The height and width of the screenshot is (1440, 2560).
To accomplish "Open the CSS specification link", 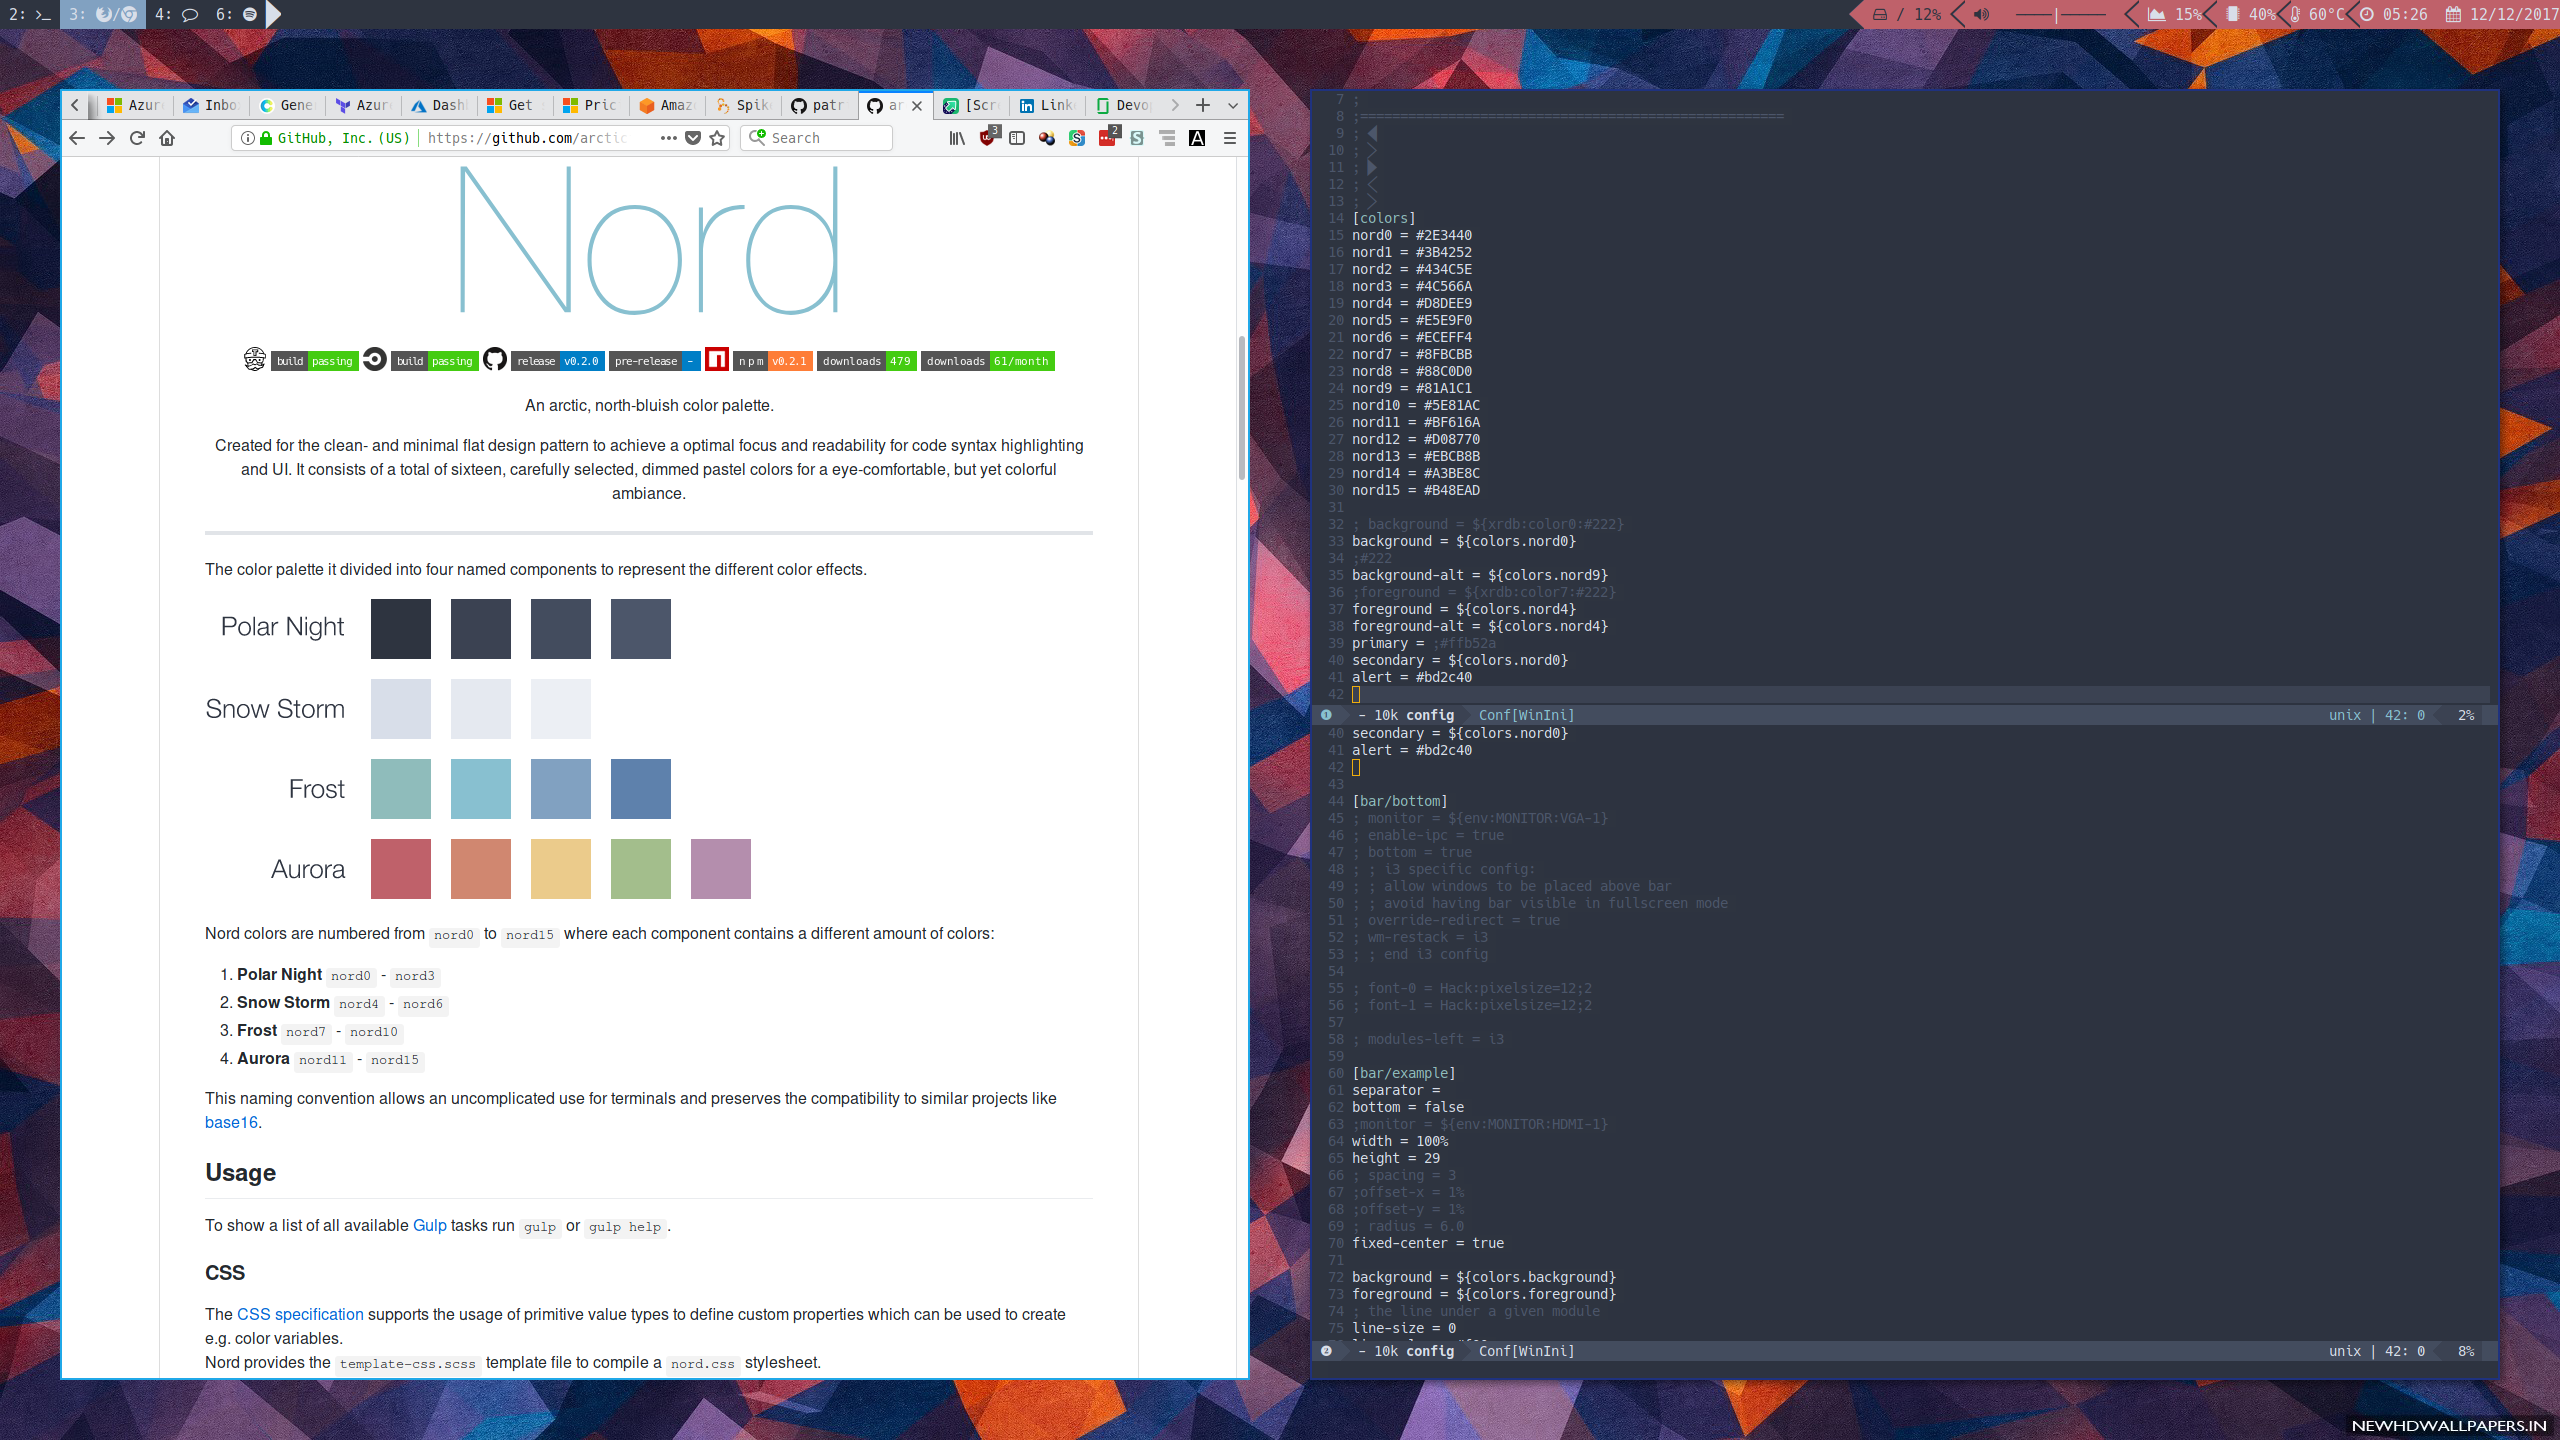I will 300,1314.
